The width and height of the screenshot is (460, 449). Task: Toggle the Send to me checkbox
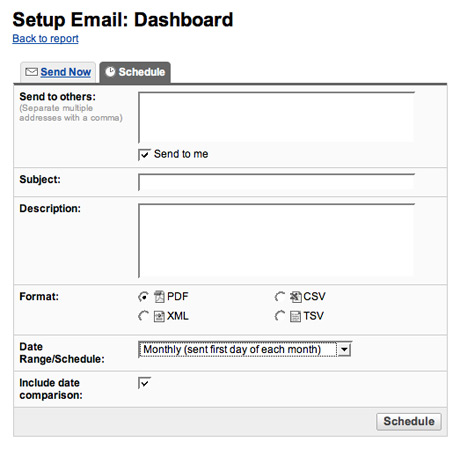[144, 155]
